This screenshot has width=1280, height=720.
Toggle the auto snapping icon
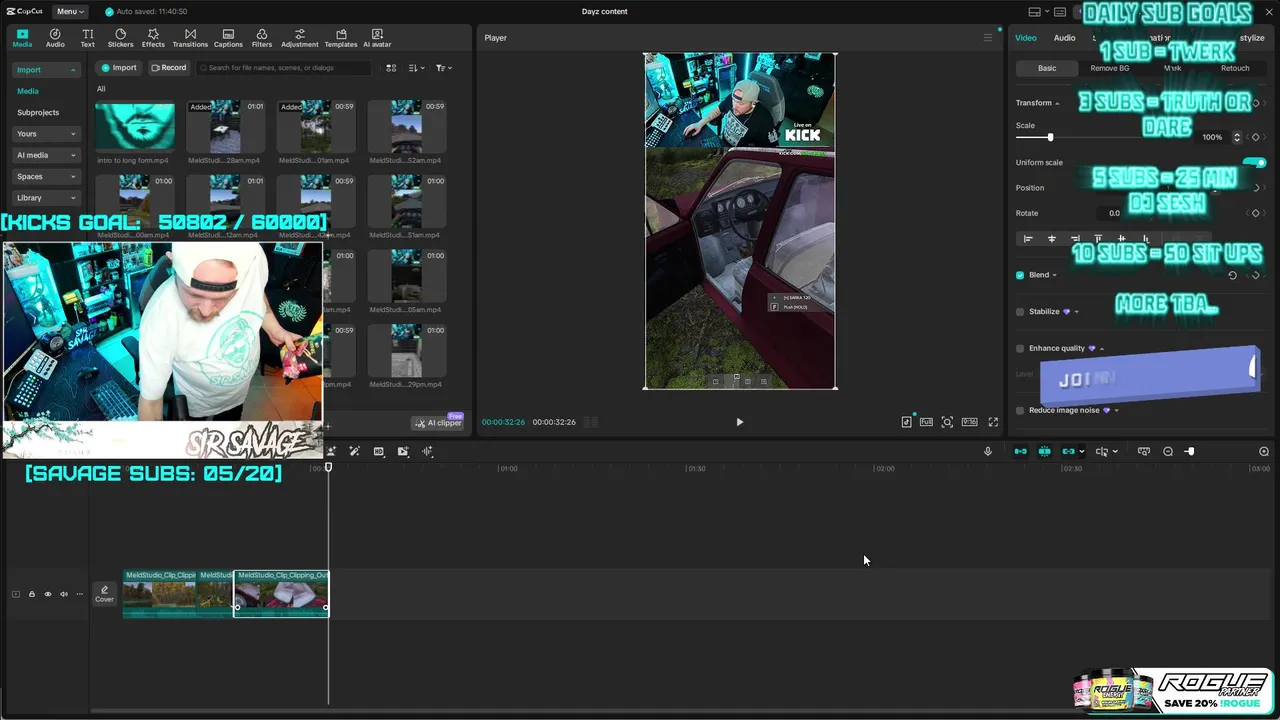1044,452
